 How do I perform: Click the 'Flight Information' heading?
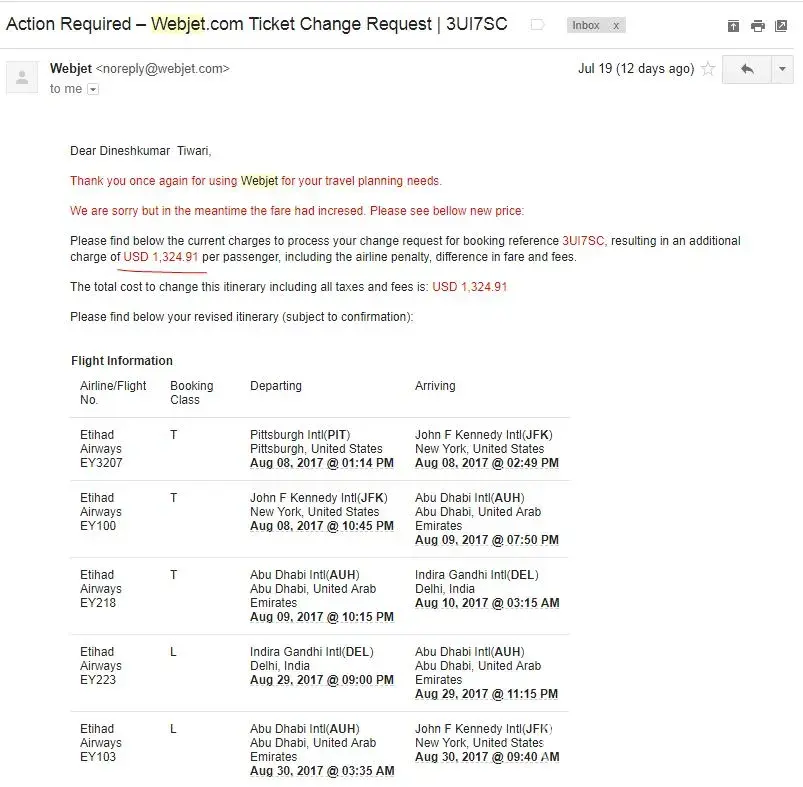click(x=122, y=360)
